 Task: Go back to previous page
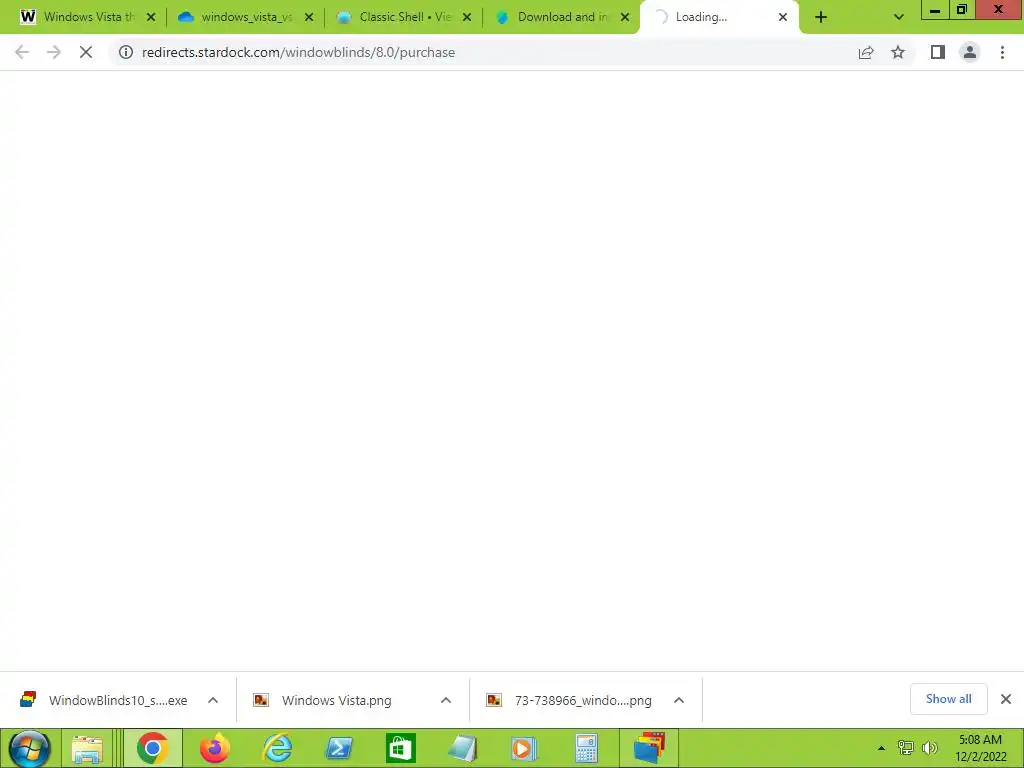pyautogui.click(x=22, y=52)
